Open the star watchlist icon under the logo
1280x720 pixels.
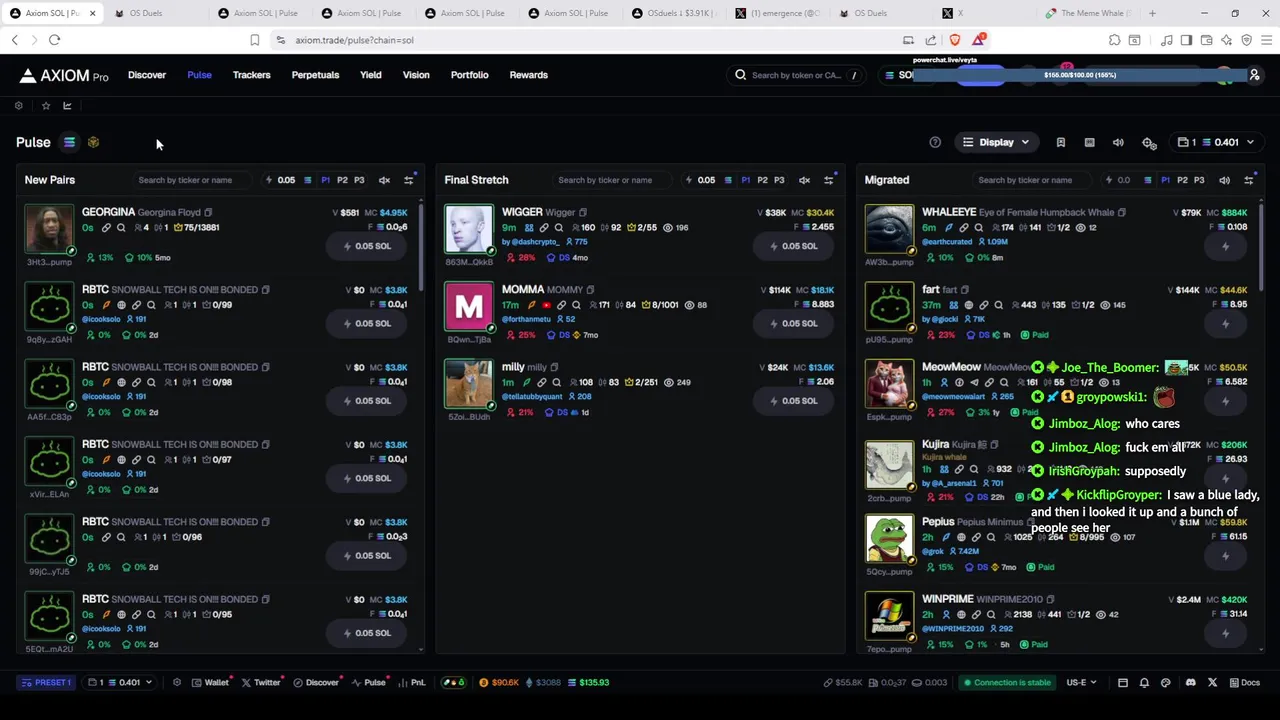[45, 106]
